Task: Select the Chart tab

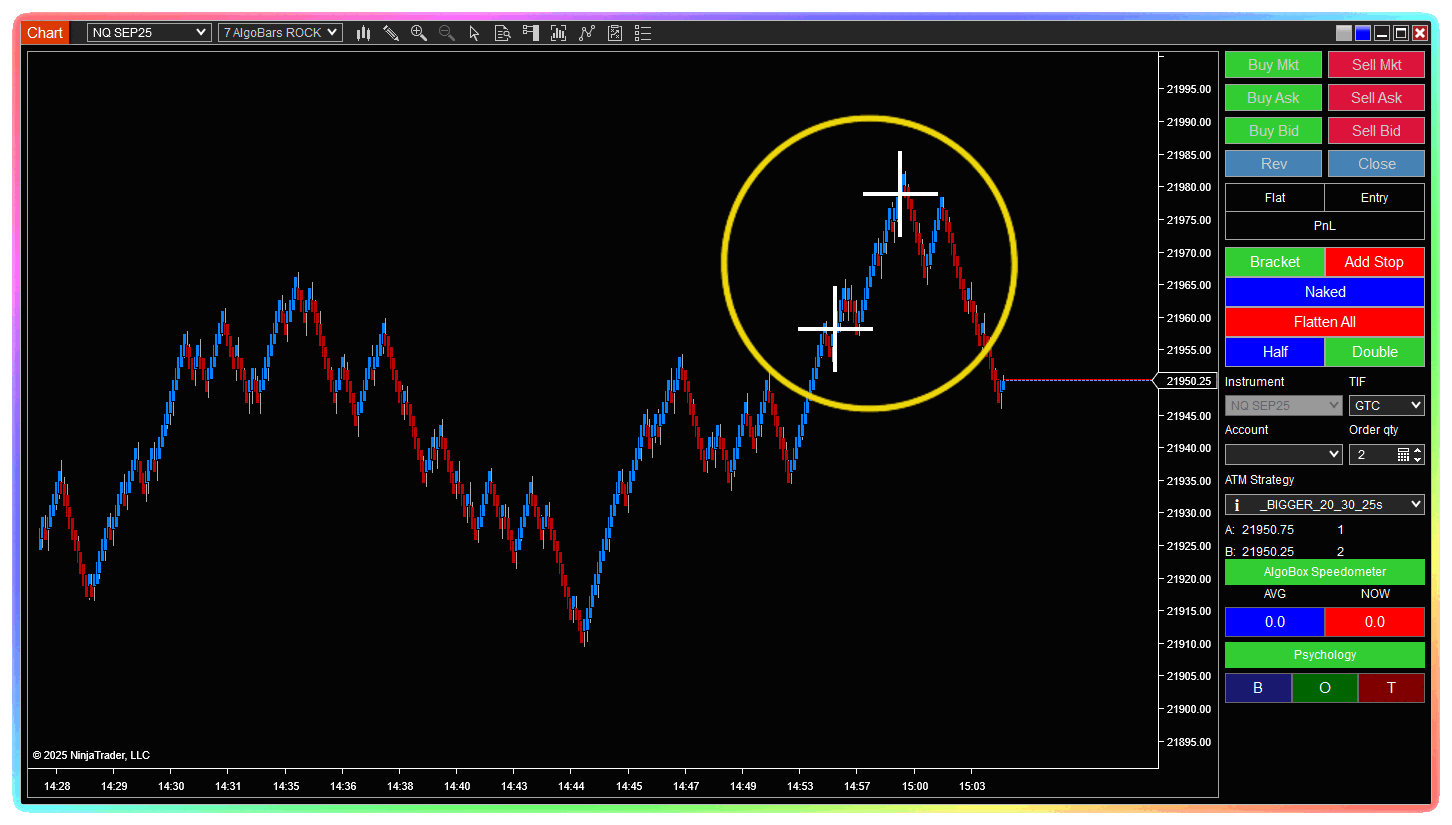Action: point(45,33)
